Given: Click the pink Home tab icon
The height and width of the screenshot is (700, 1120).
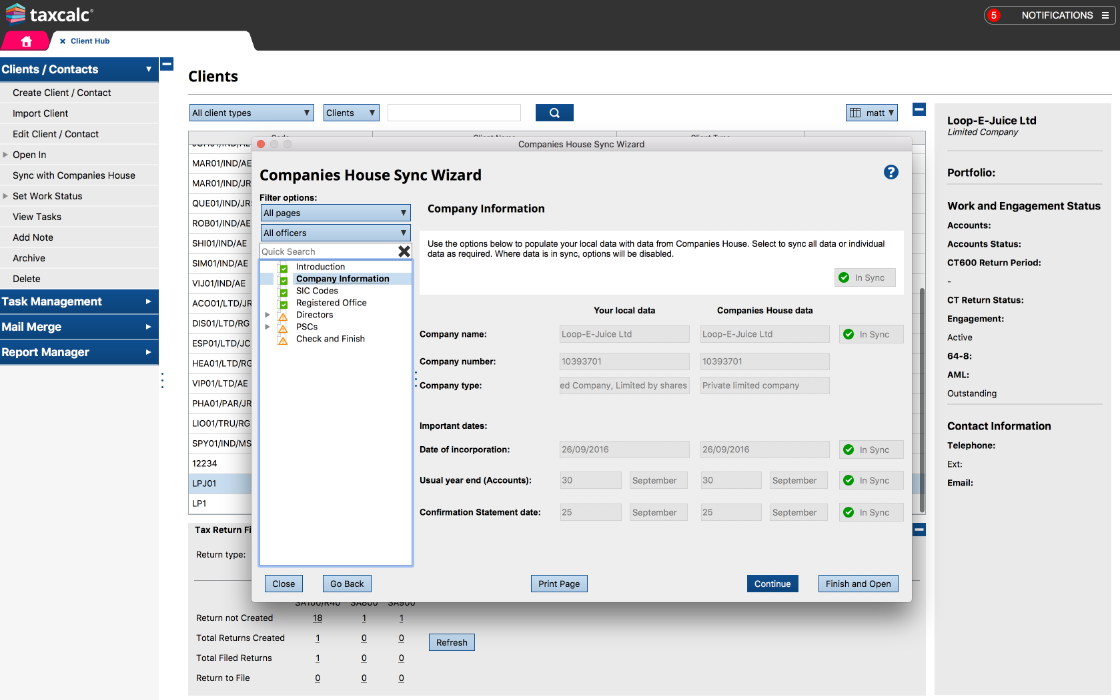Looking at the screenshot, I should pos(26,41).
